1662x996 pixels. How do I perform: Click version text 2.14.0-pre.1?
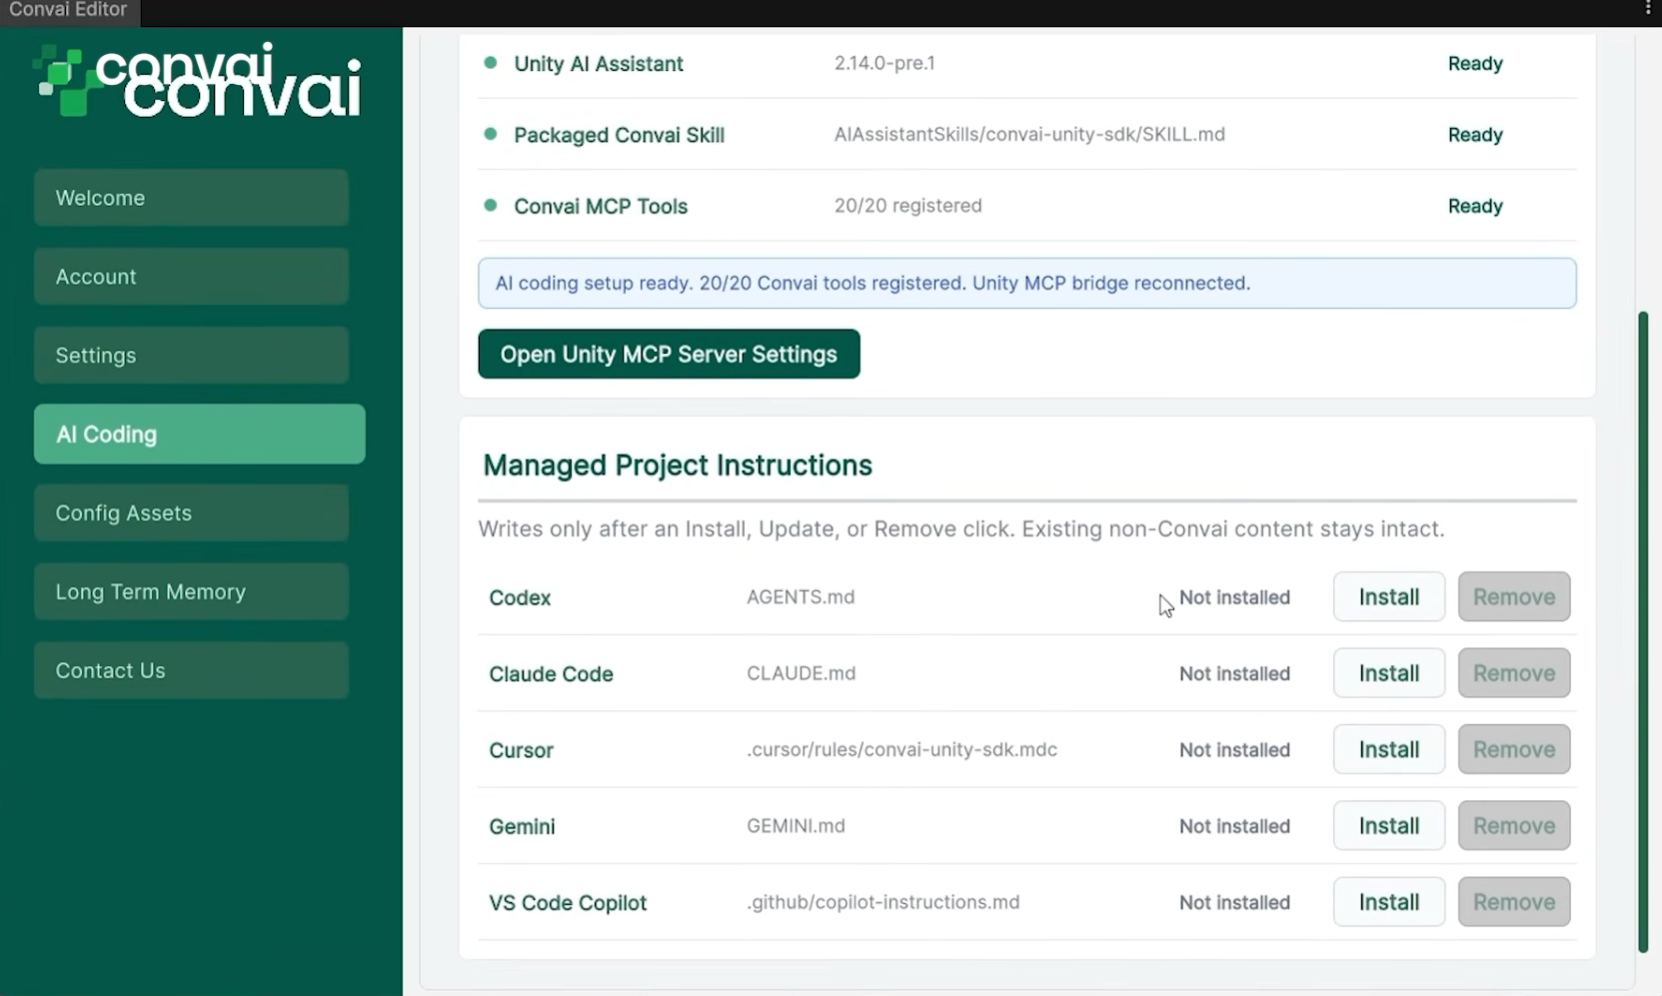885,62
